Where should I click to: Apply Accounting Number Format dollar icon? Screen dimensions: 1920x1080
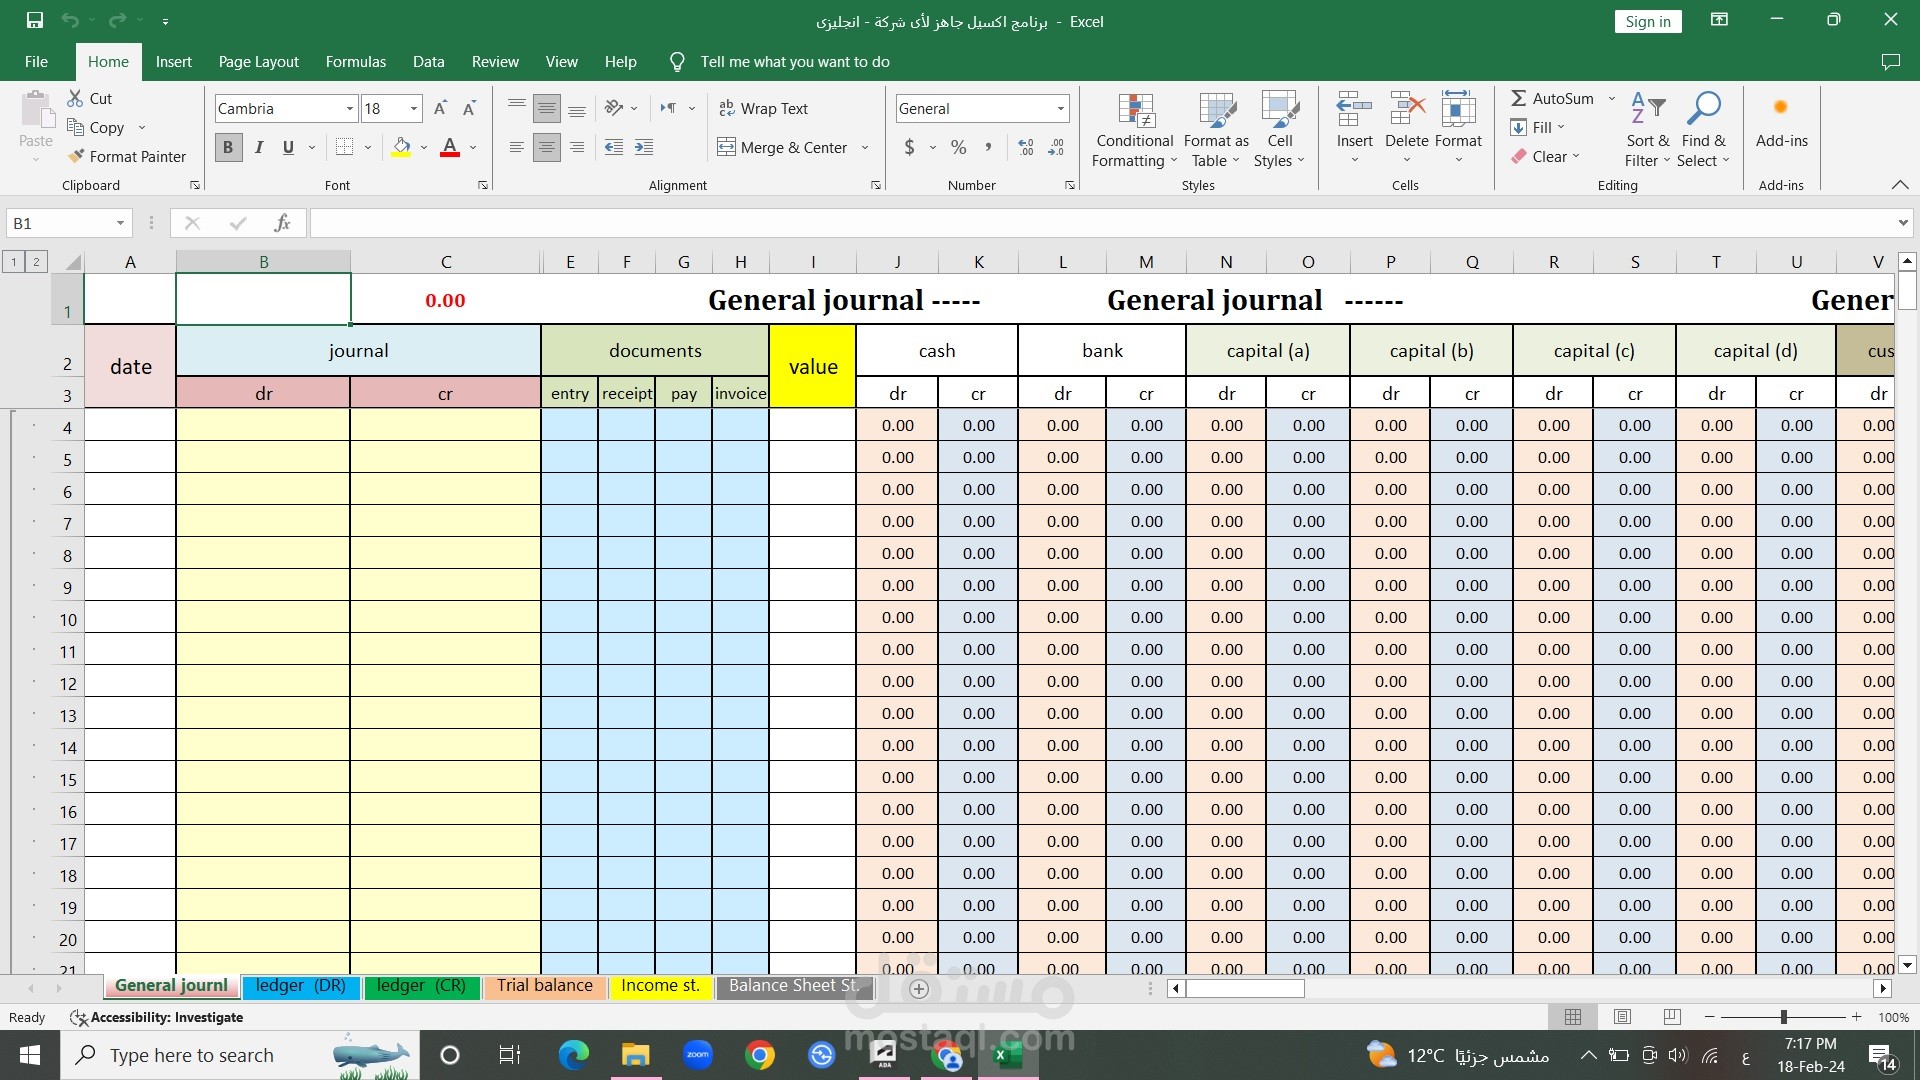point(909,147)
